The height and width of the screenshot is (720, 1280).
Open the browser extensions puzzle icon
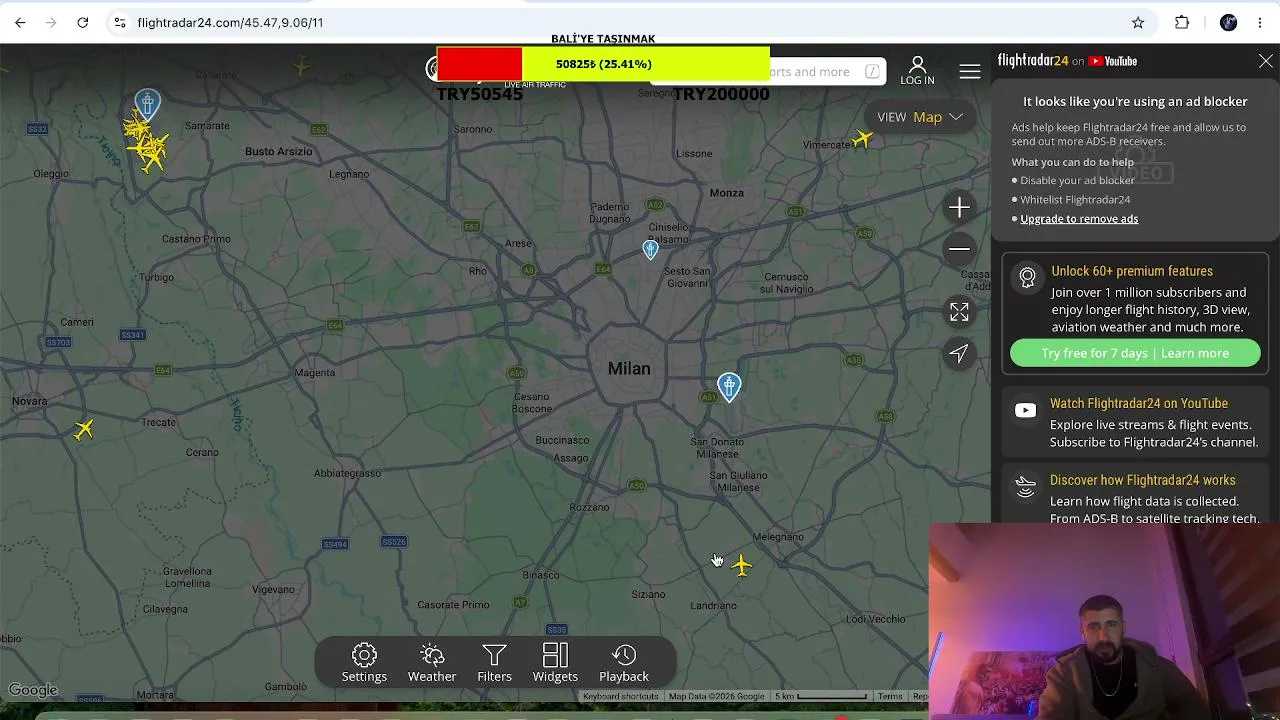[x=1182, y=22]
